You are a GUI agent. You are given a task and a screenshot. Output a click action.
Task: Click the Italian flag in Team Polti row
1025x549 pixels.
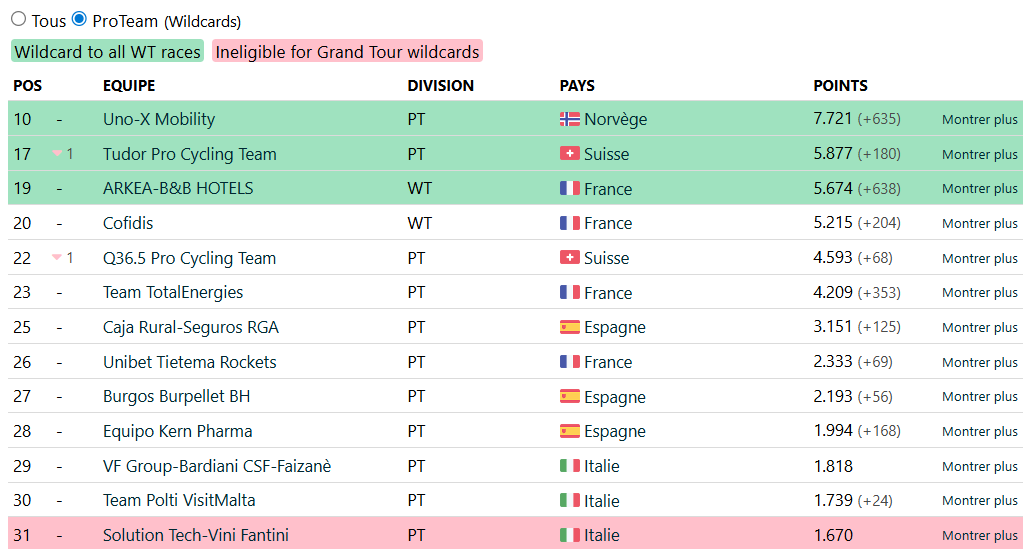(x=570, y=501)
